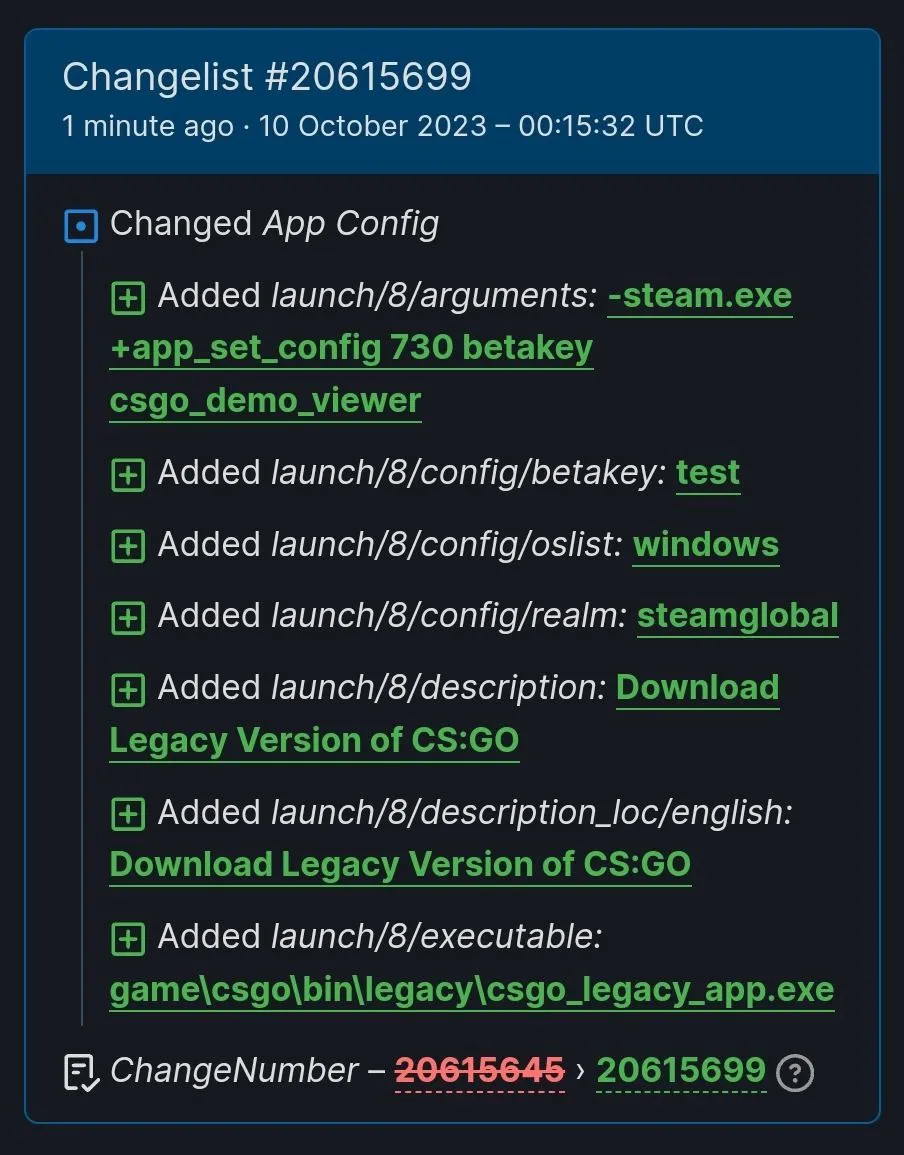Select the realm value steamglobal
The image size is (904, 1155).
tap(737, 617)
